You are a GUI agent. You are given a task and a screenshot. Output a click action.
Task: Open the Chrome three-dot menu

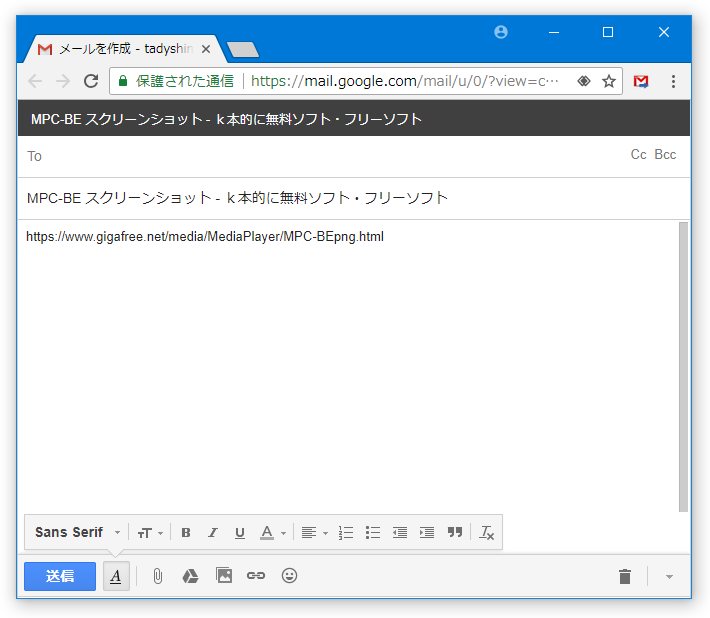click(x=673, y=81)
